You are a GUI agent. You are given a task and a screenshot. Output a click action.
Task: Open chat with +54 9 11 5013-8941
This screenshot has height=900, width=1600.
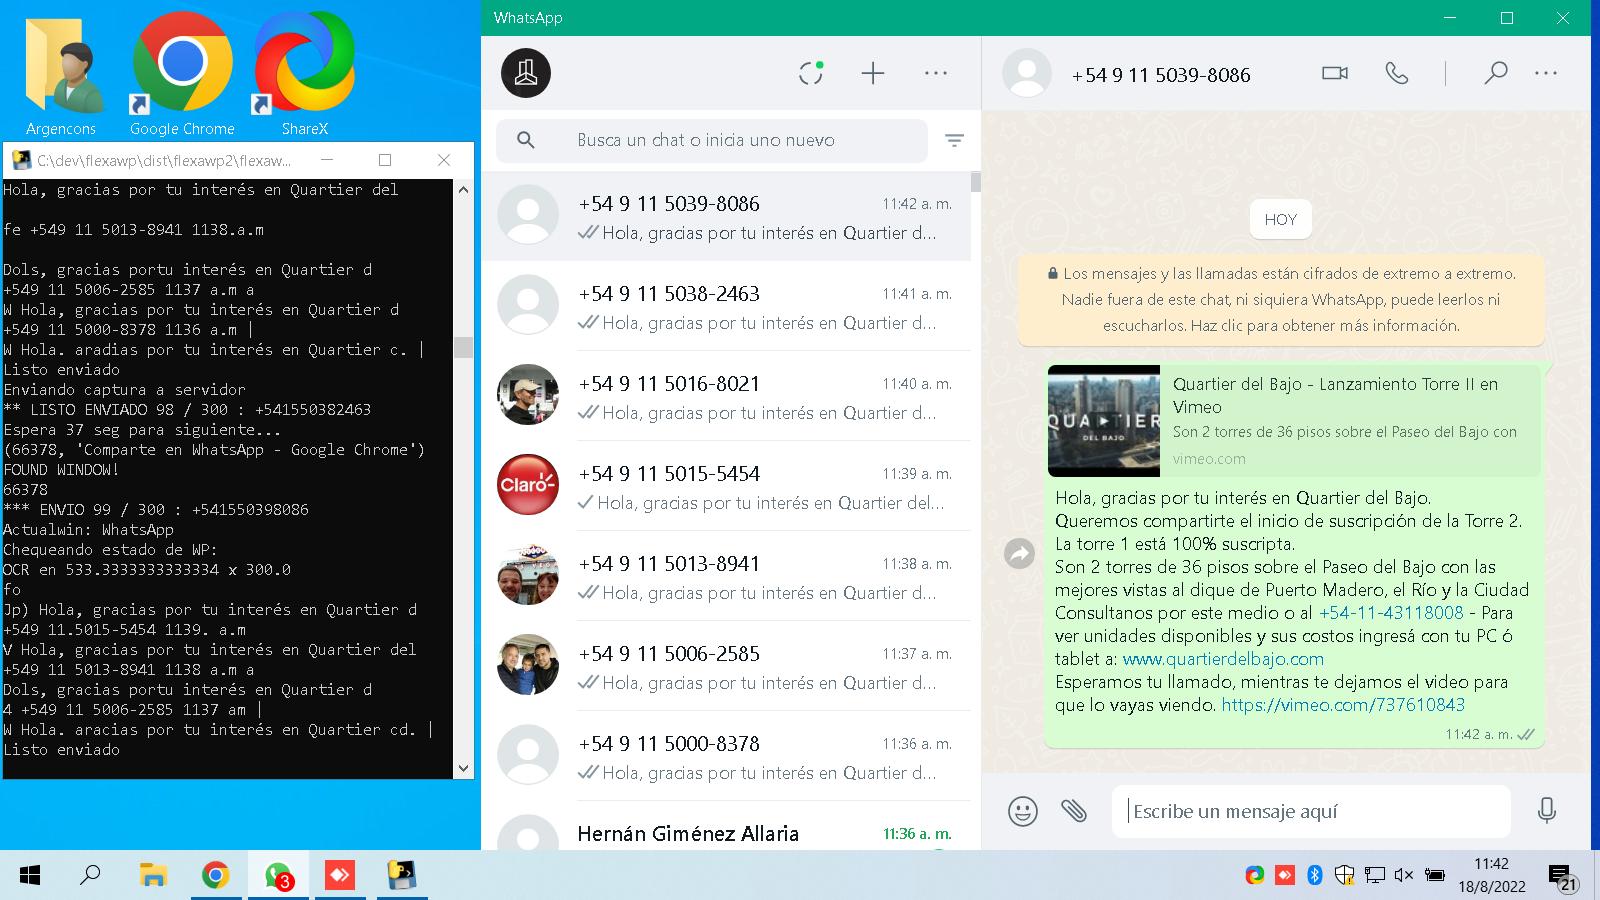726,576
